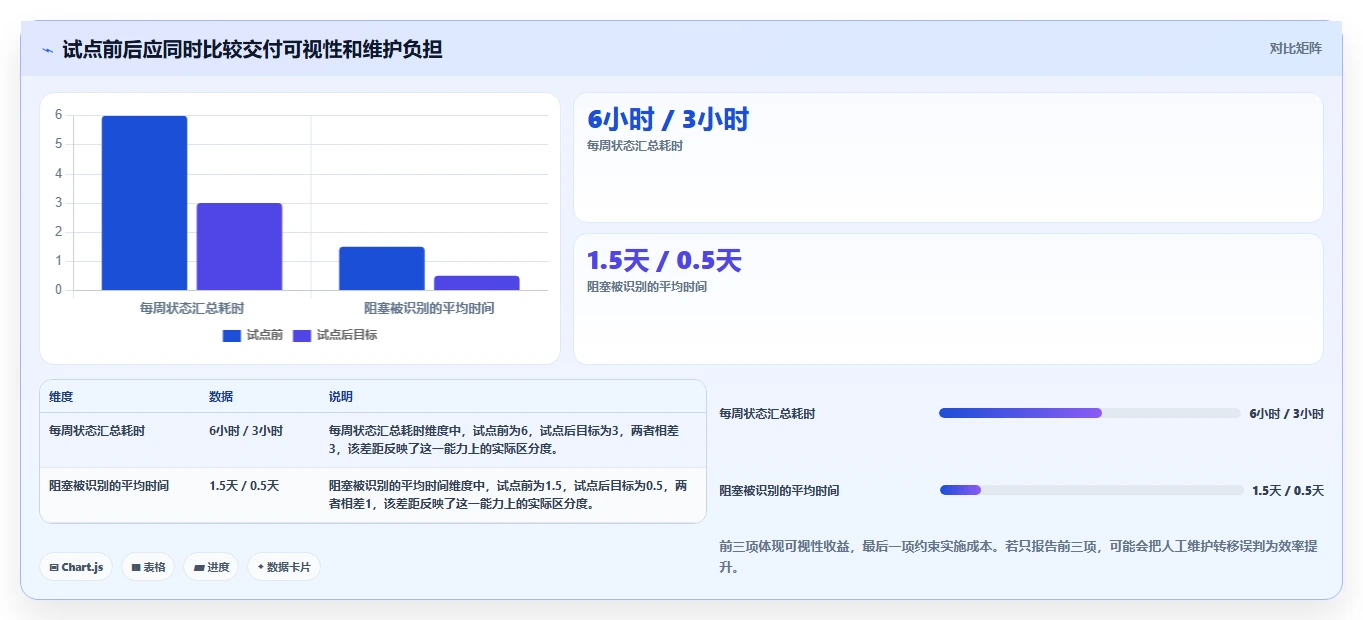This screenshot has width=1363, height=620.
Task: Click the table cell reading 6小时 / 3小时
Action: (246, 431)
